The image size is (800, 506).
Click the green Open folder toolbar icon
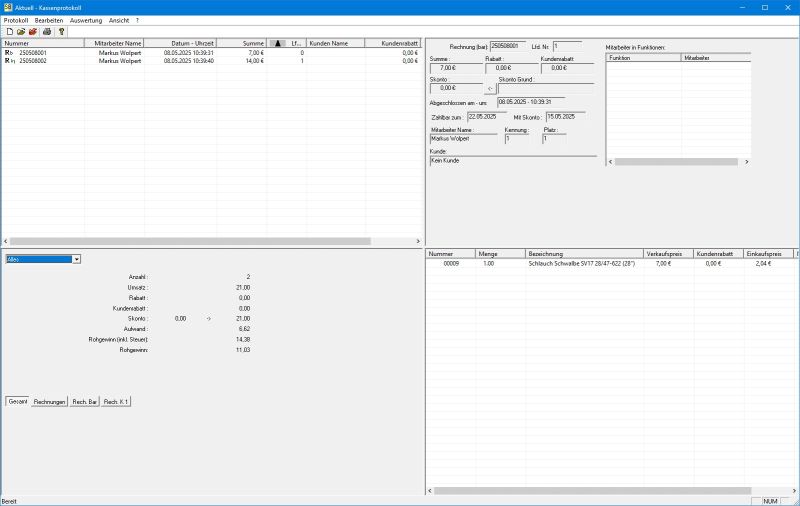point(21,32)
